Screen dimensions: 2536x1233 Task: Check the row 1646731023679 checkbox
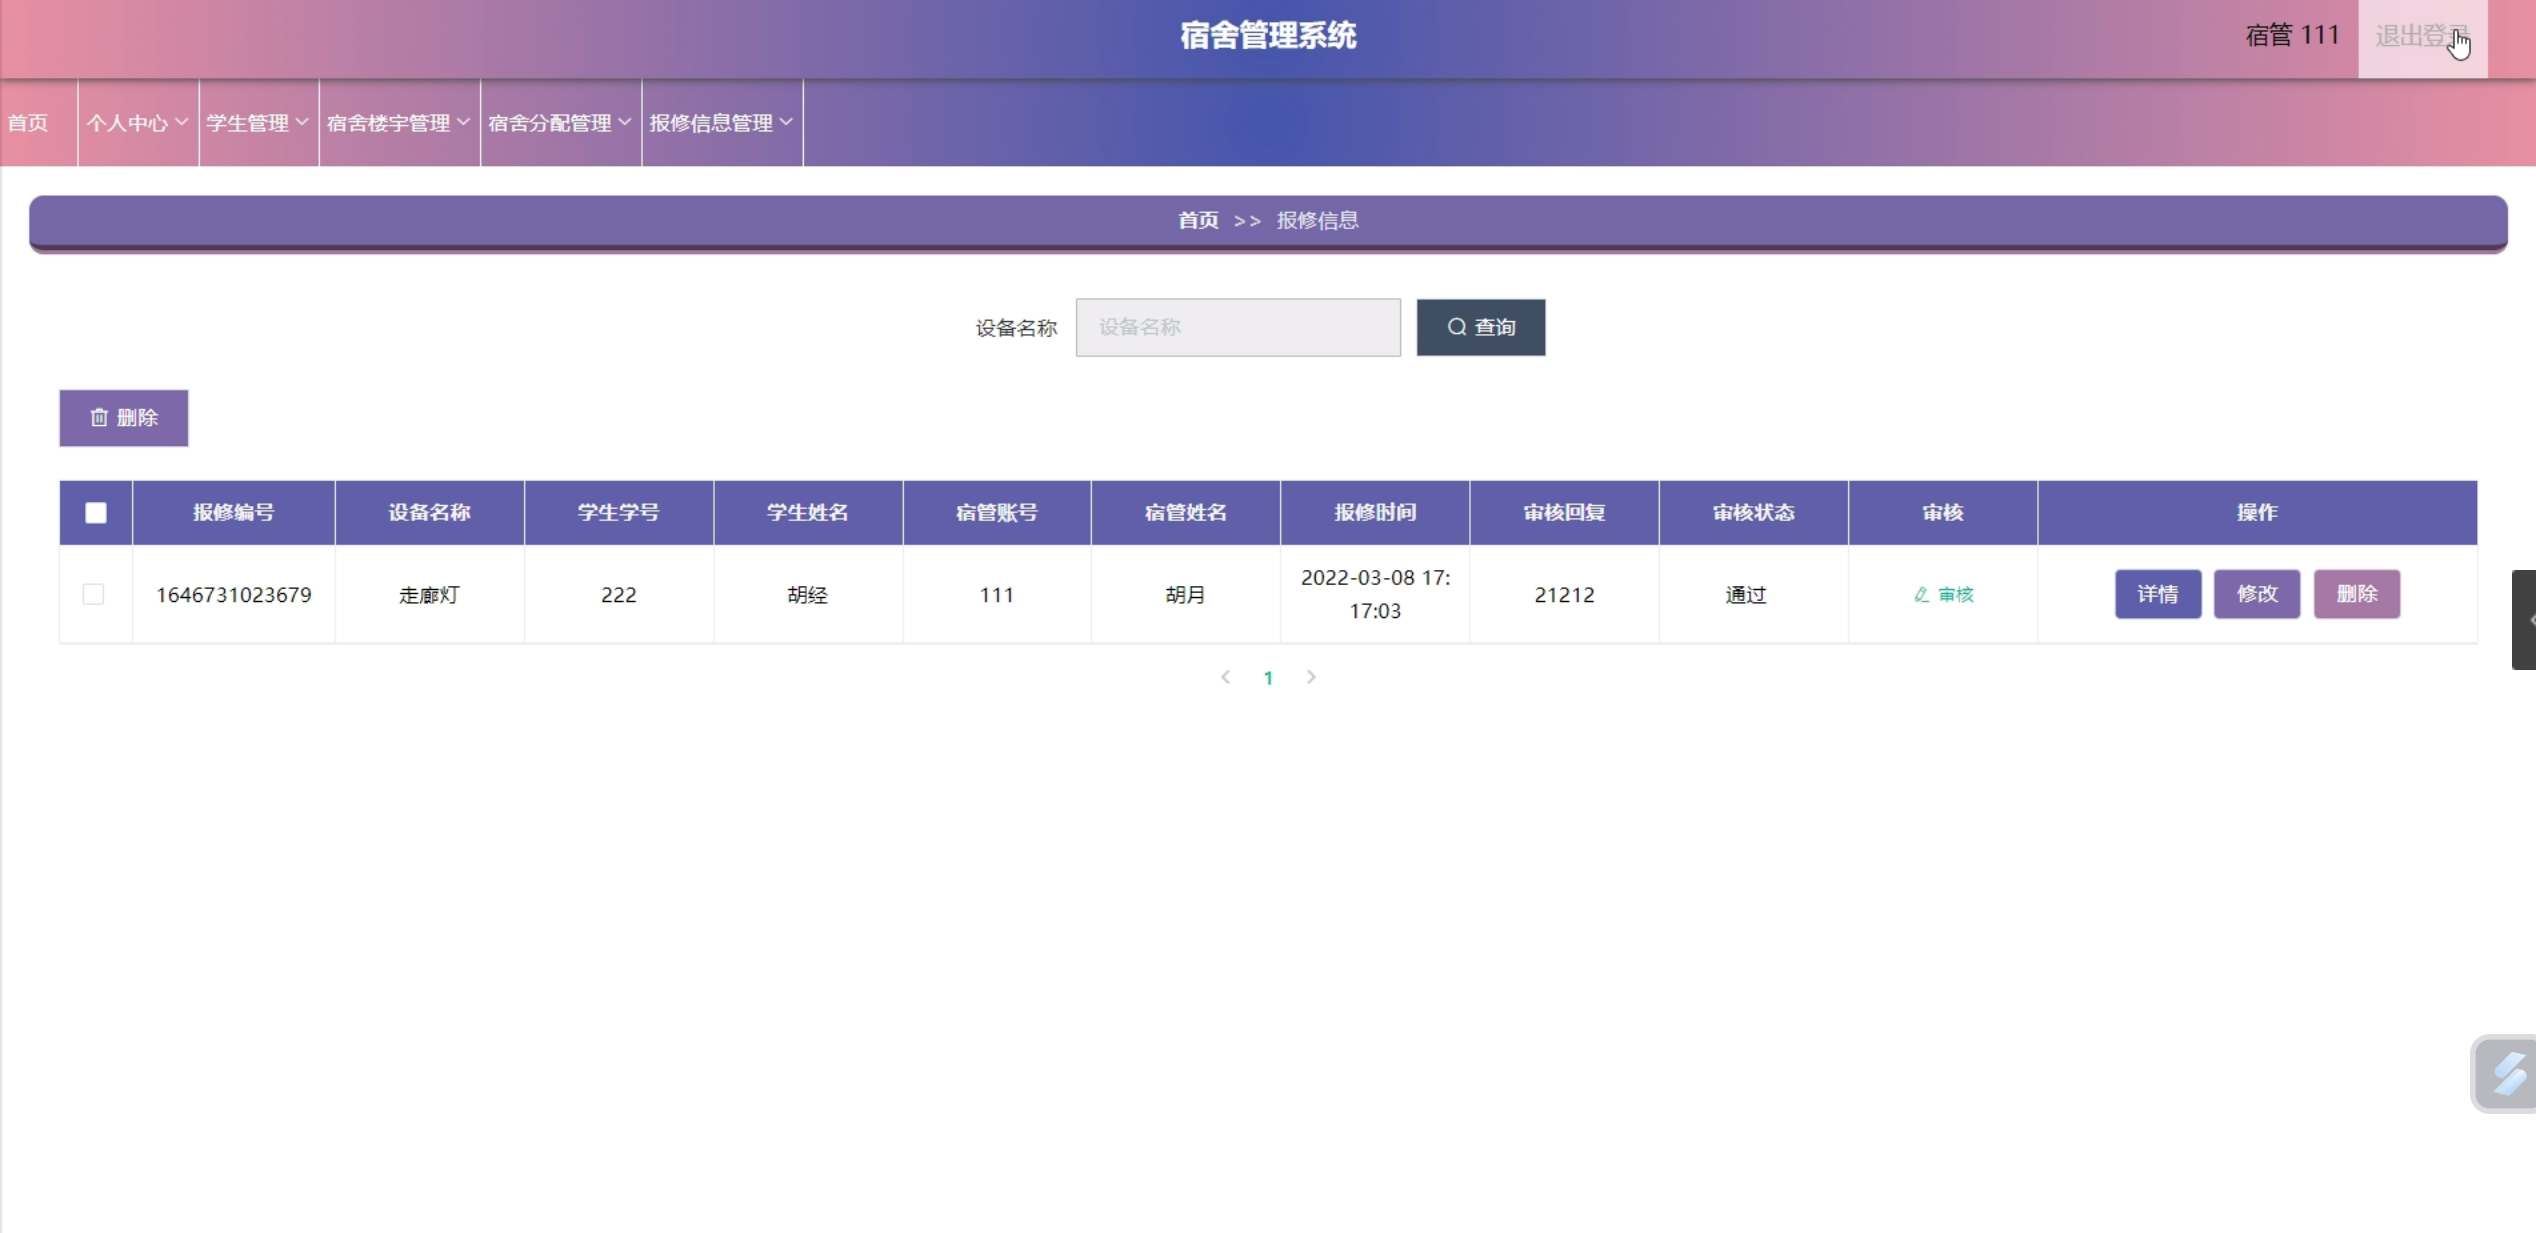[93, 594]
